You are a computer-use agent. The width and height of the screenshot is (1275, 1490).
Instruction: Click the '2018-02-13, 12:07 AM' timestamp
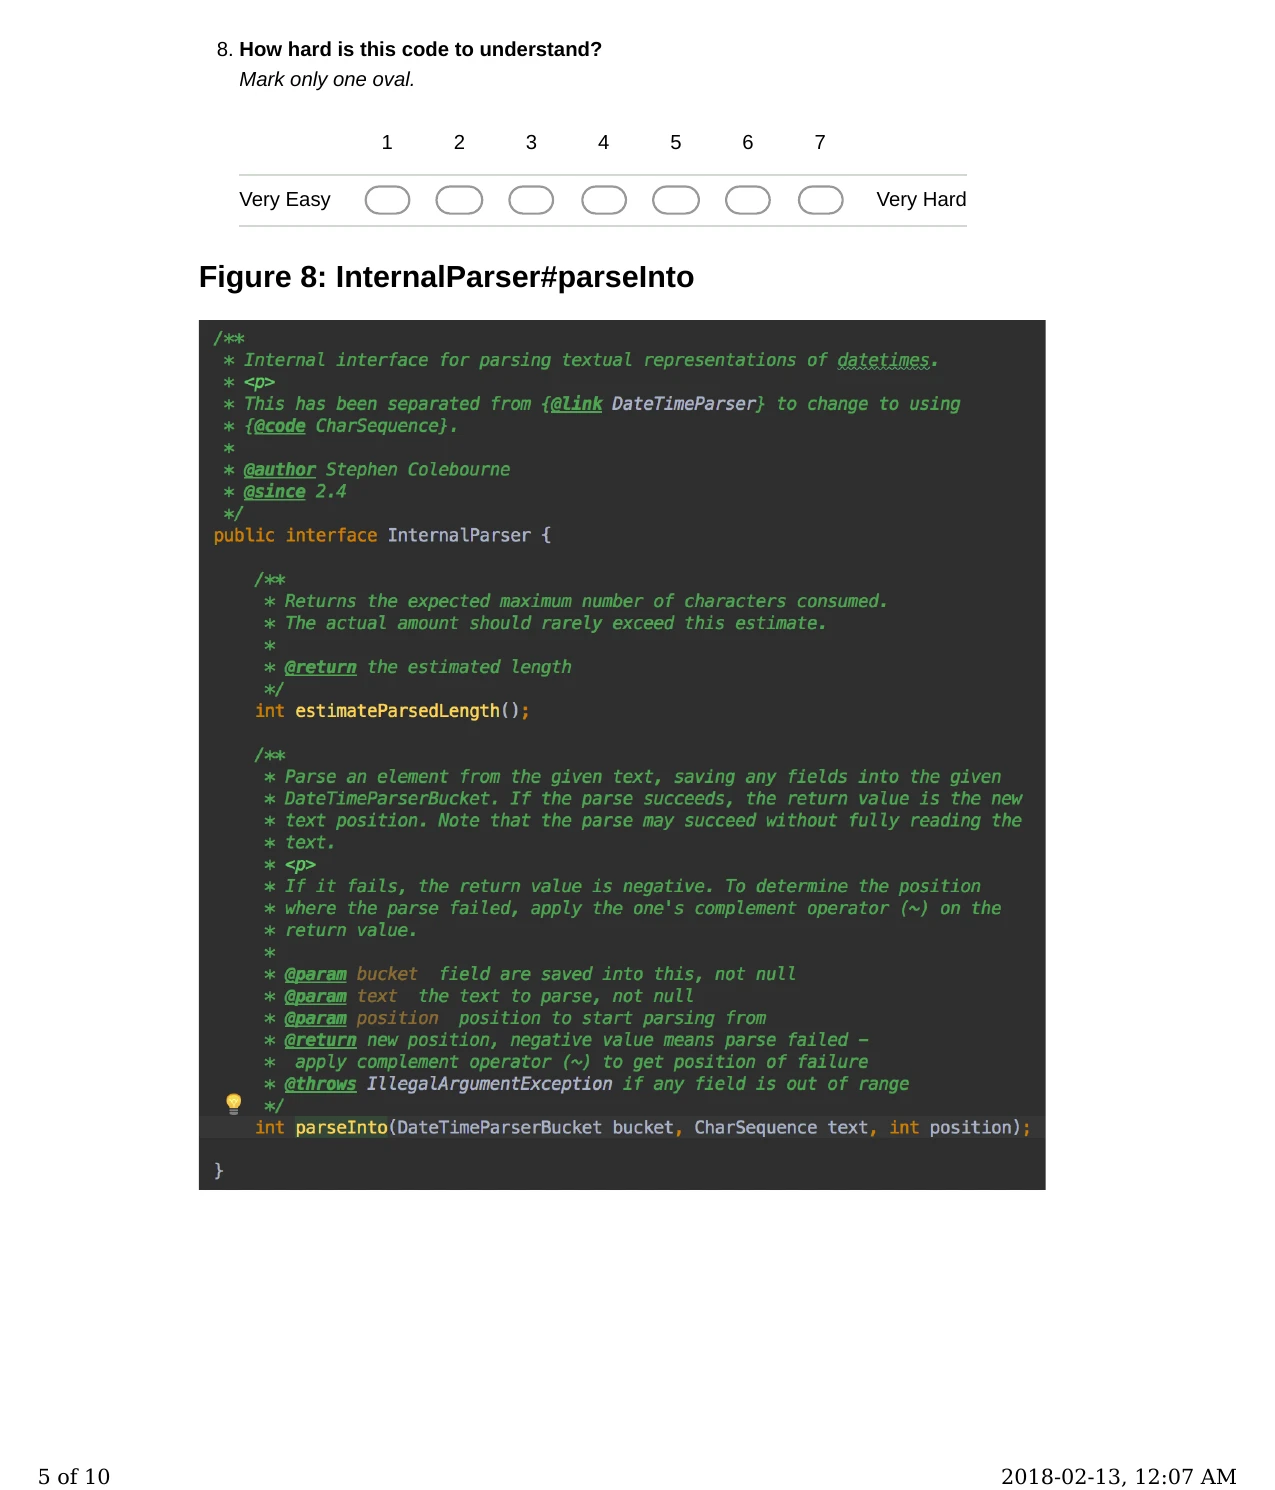pyautogui.click(x=1119, y=1476)
